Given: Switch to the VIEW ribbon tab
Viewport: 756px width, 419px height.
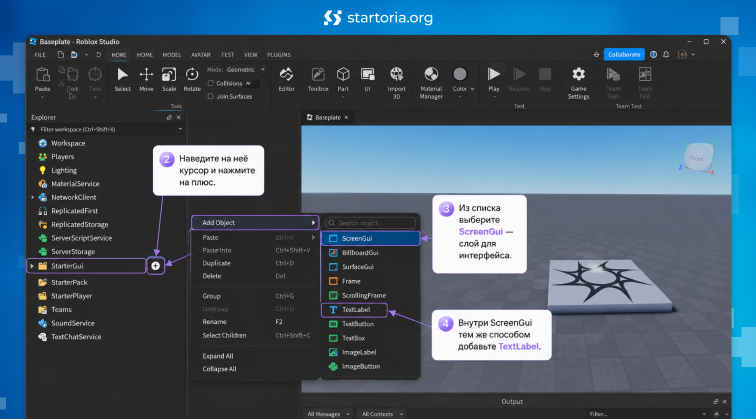Looking at the screenshot, I should [251, 55].
